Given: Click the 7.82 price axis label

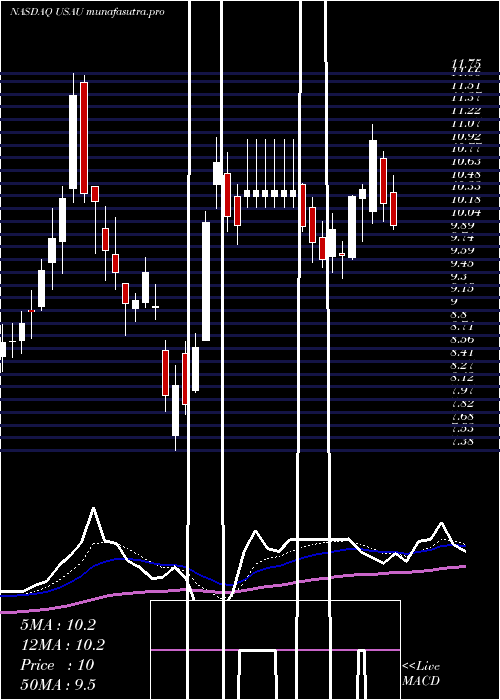Looking at the screenshot, I should [463, 403].
